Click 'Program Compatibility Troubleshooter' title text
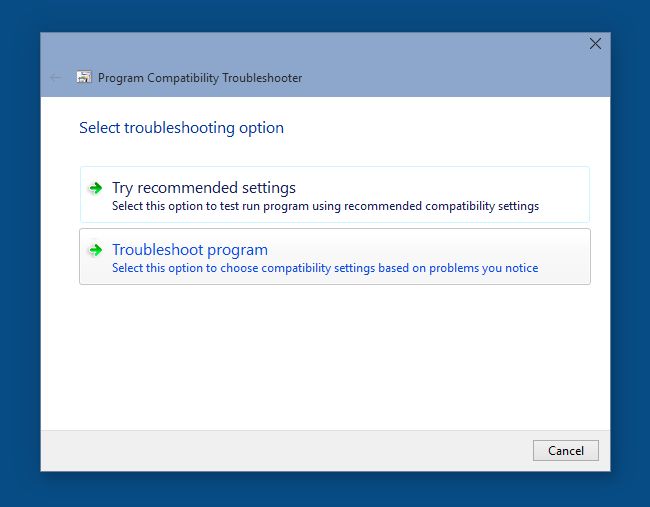 click(x=200, y=78)
